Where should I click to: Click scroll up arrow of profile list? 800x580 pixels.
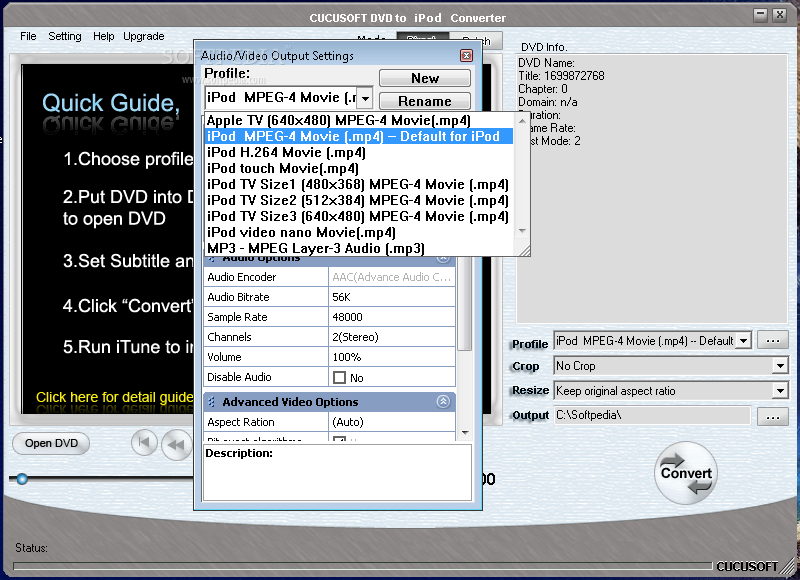tap(522, 121)
